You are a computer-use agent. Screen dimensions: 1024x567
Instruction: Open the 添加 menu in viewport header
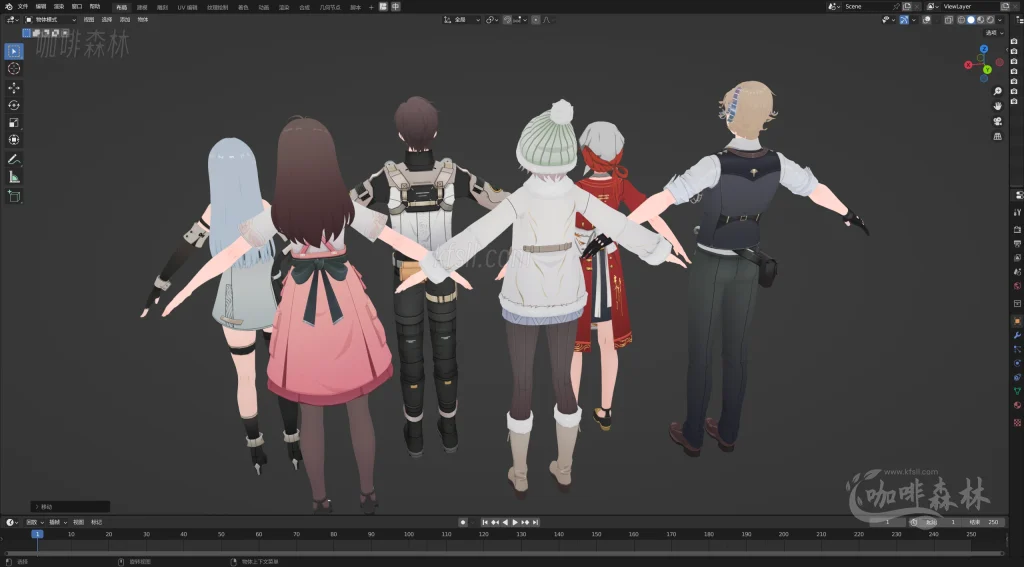click(x=125, y=20)
